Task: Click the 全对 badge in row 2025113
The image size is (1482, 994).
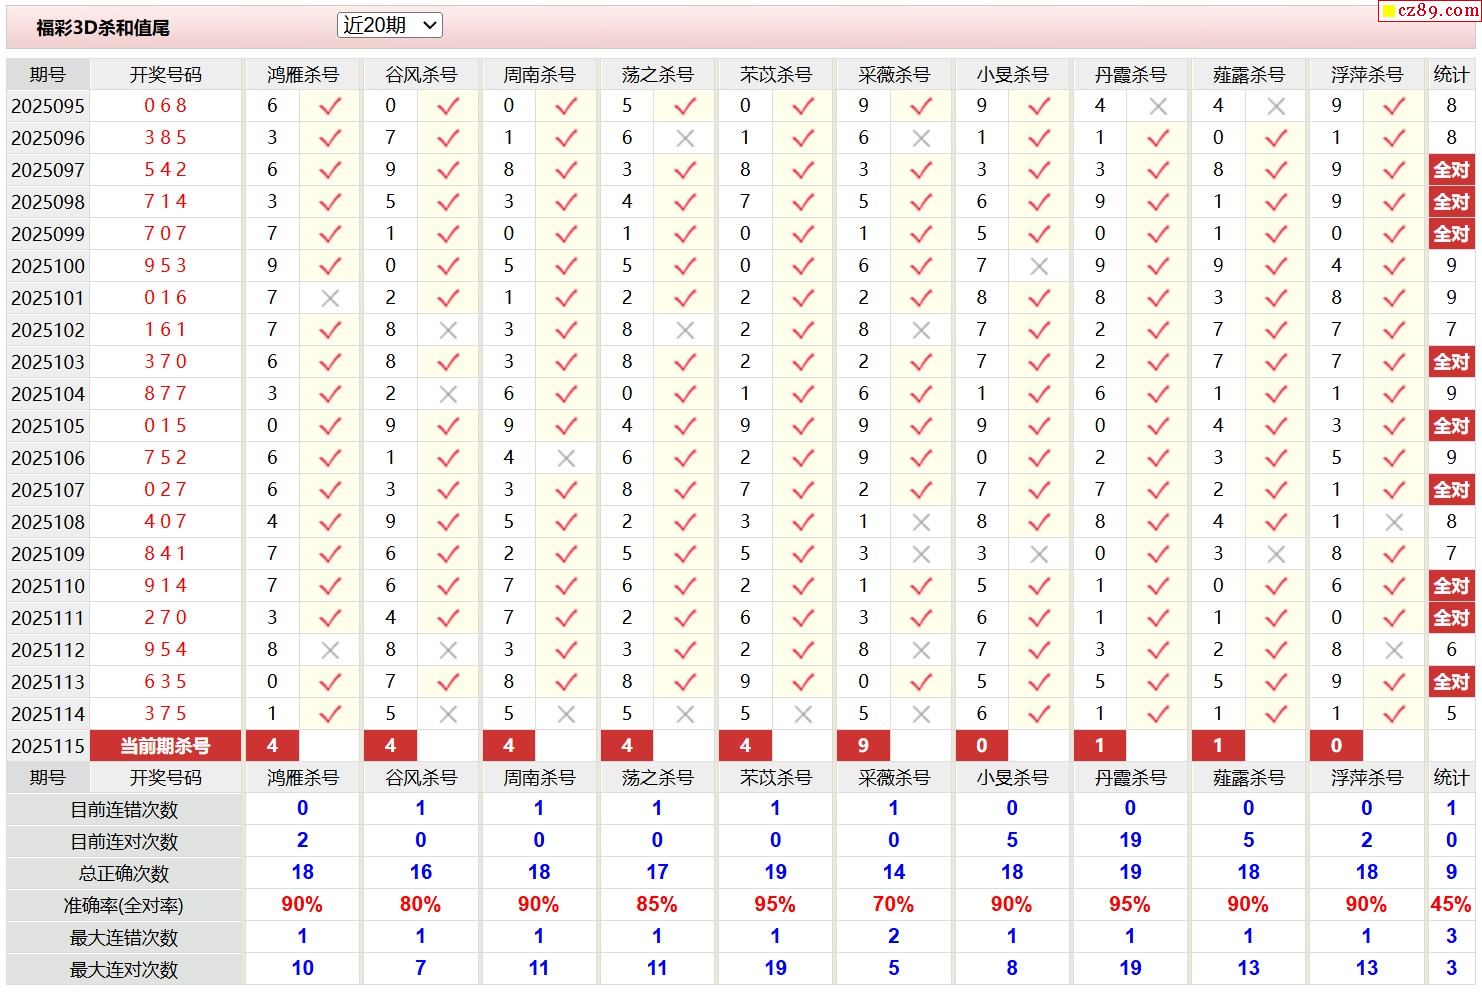Action: point(1451,682)
